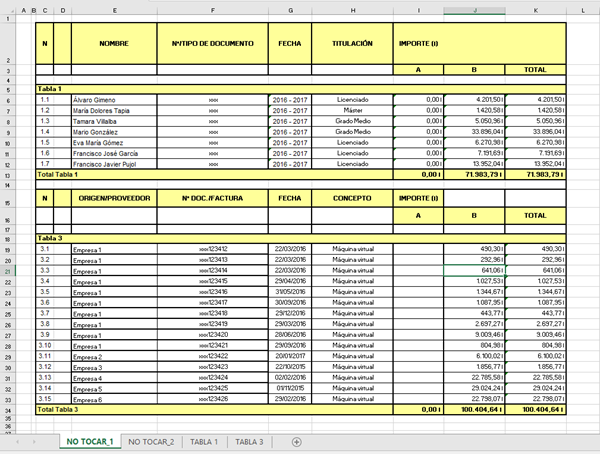Screen dimensions: 600x454
Task: Select the Empresa 3 cell
Action: [114, 367]
